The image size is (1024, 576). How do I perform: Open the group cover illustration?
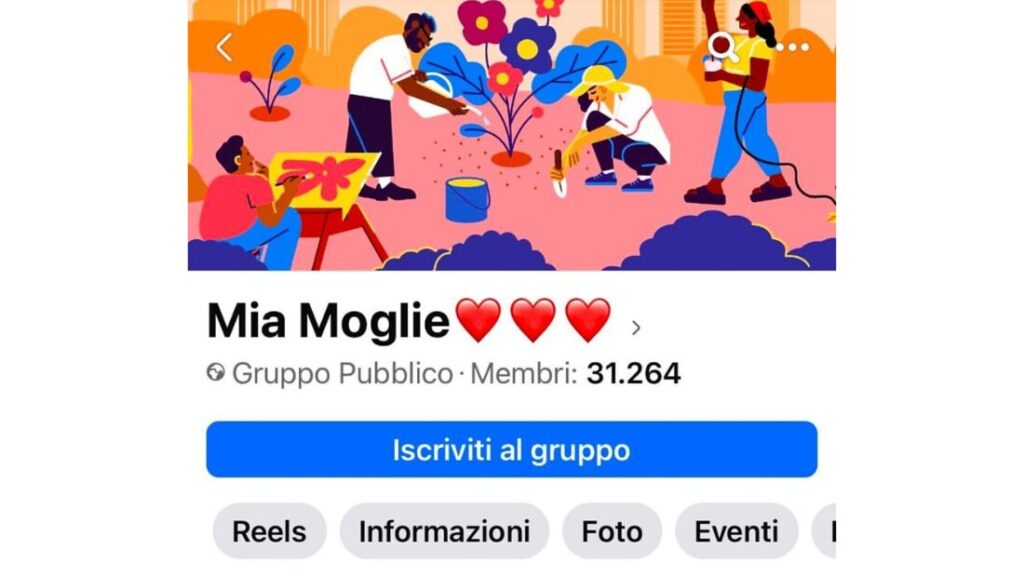[511, 135]
